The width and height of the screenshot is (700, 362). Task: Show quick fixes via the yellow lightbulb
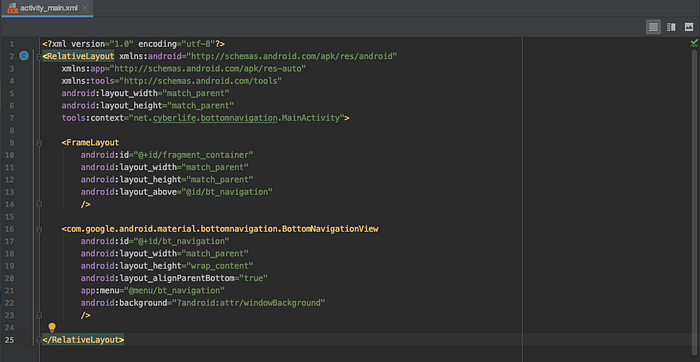point(52,328)
